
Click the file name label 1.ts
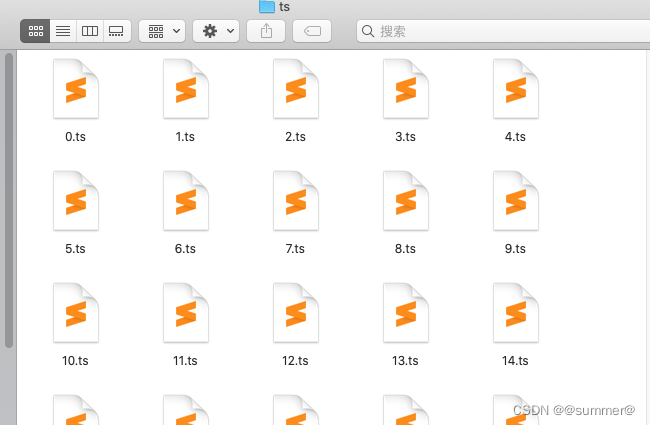tap(185, 136)
